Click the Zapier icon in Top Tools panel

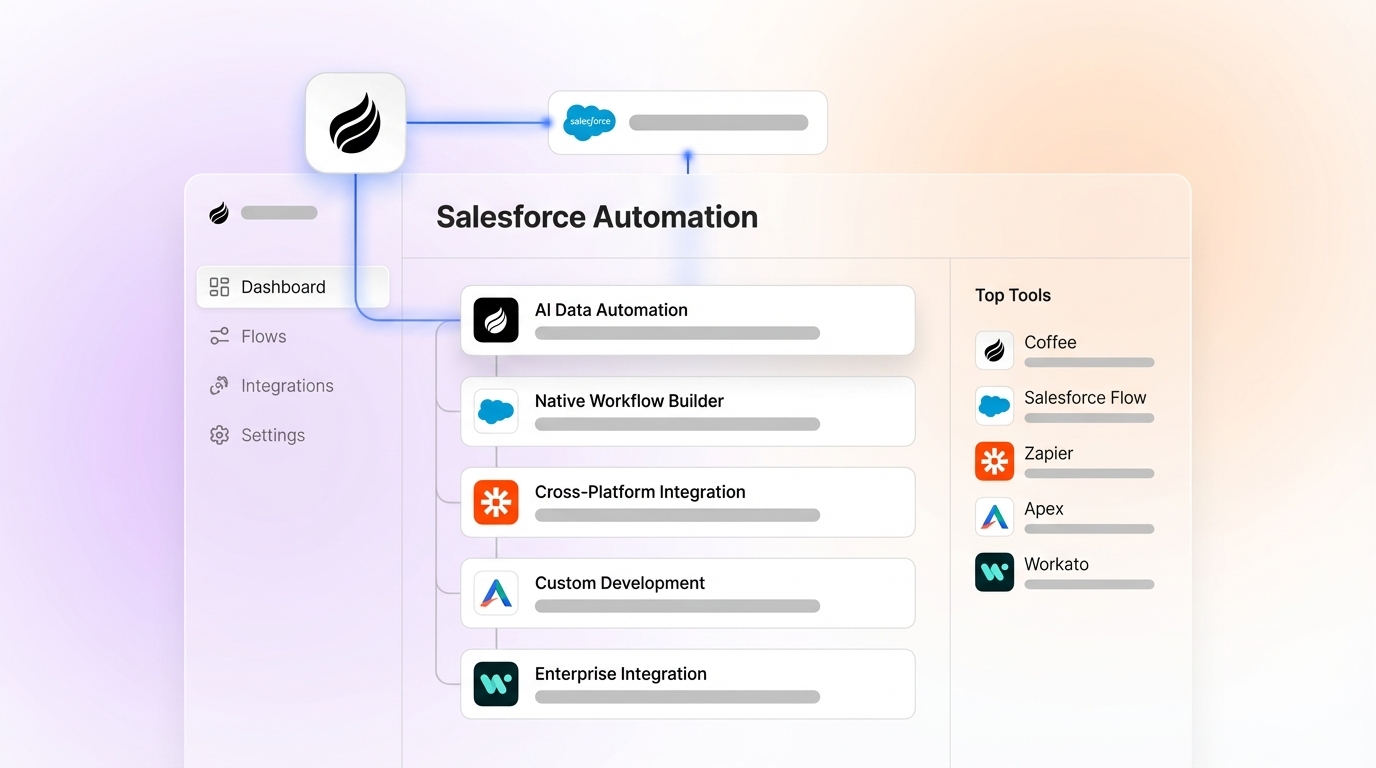coord(994,461)
